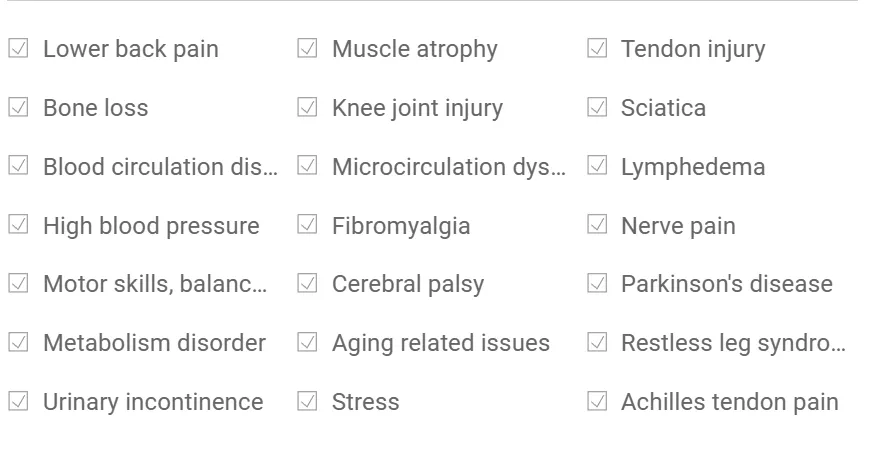Screen dimensions: 870x462
Task: Click the Metabolism disorder label
Action: (x=154, y=343)
